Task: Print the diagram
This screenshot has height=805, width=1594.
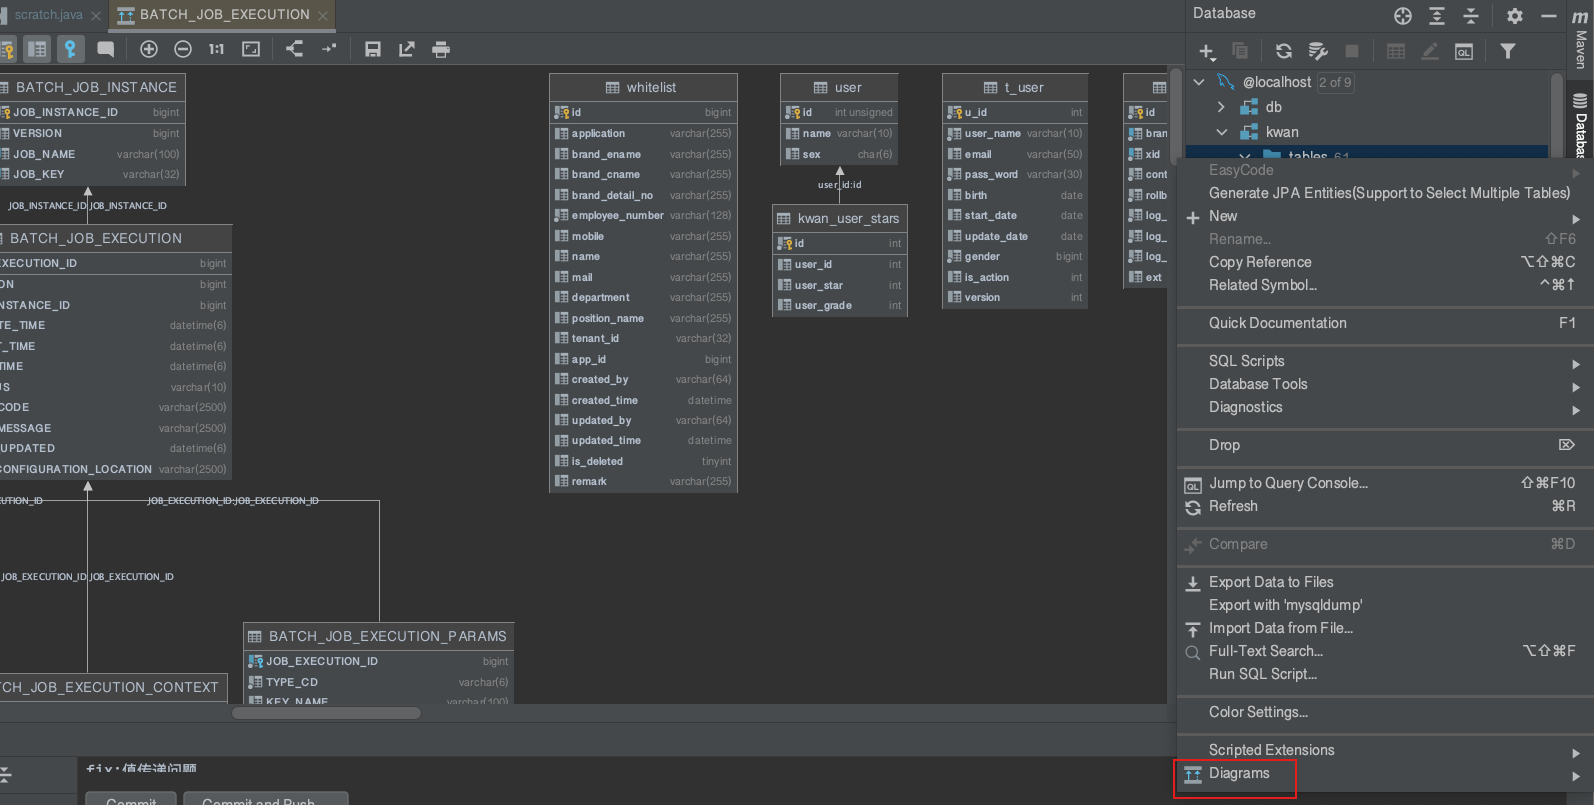Action: click(x=441, y=49)
